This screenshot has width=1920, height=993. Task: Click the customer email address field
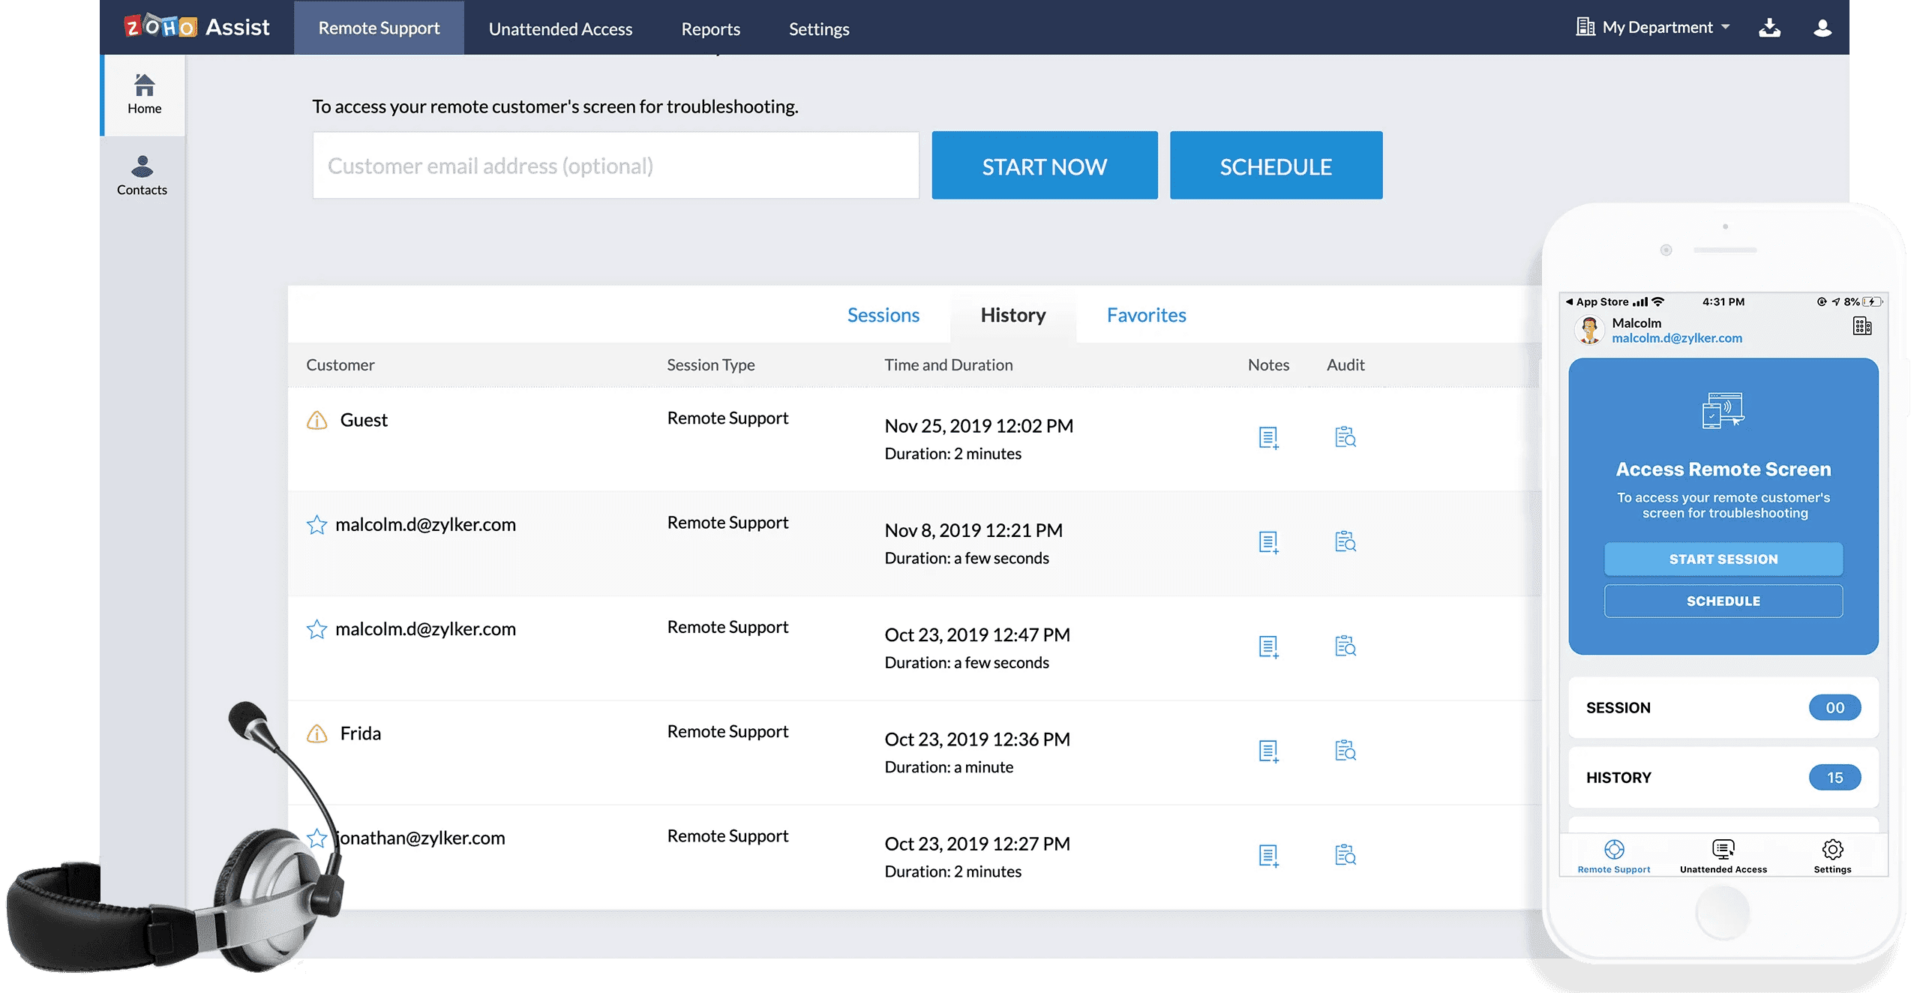tap(615, 165)
